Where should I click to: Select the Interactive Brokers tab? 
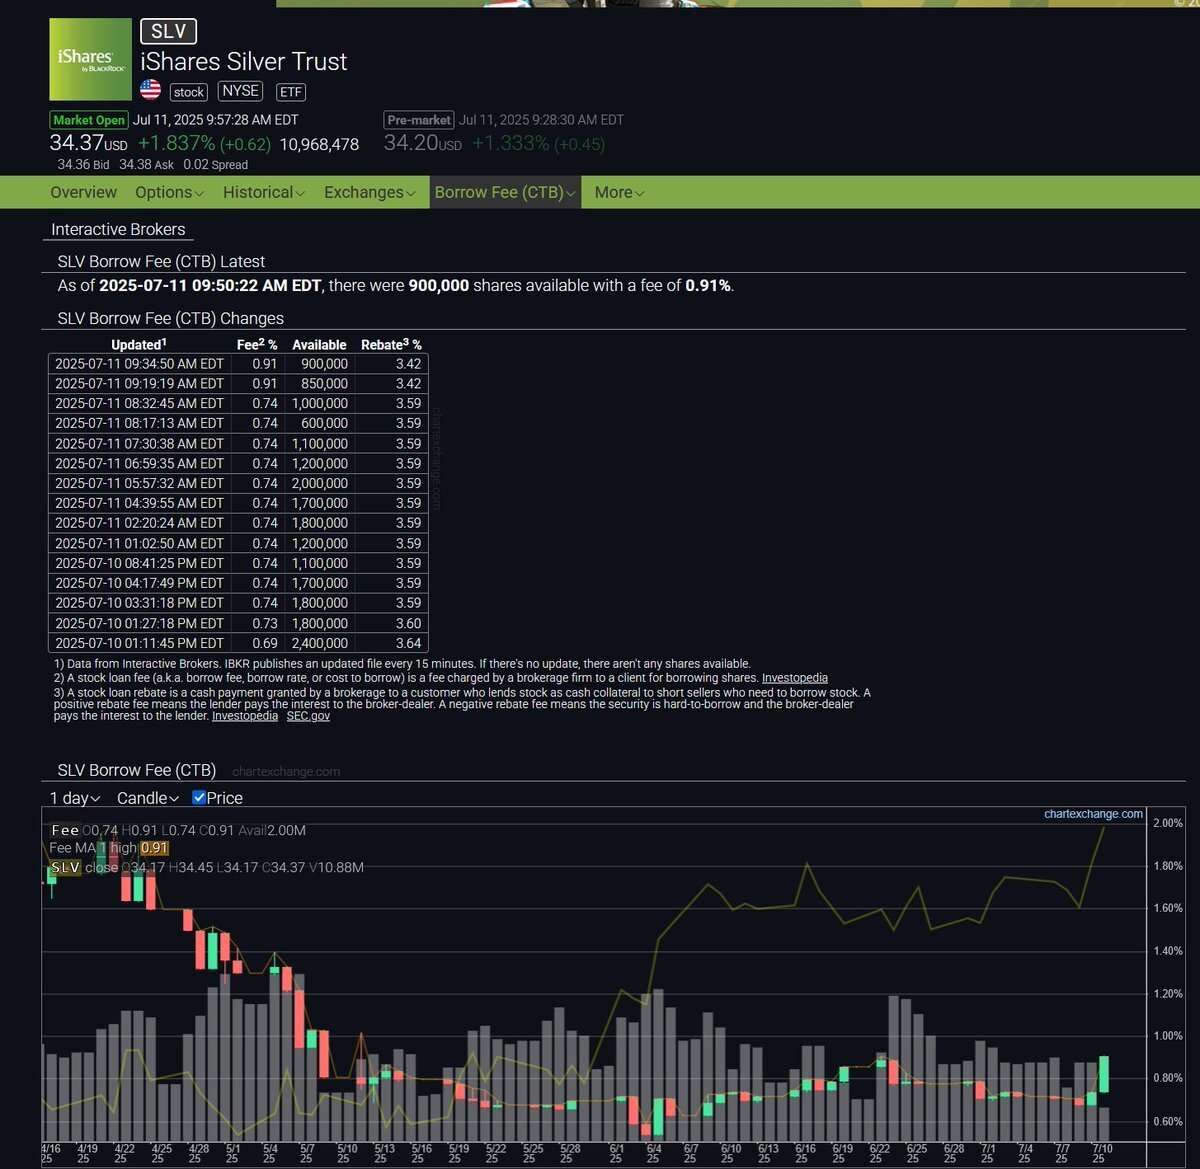tap(118, 229)
